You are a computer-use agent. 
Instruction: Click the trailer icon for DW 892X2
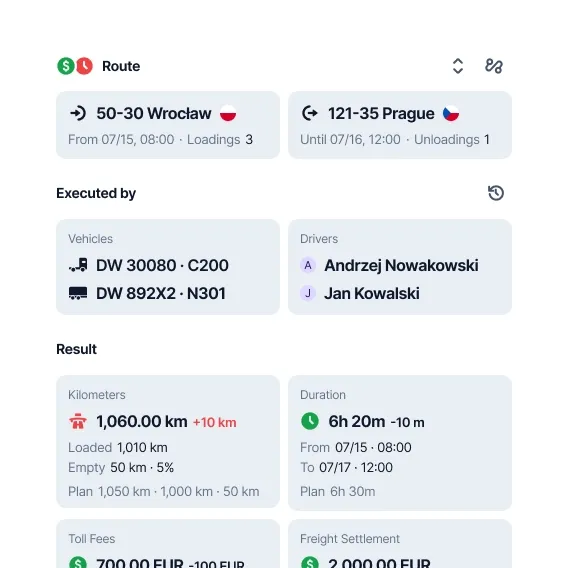(78, 293)
